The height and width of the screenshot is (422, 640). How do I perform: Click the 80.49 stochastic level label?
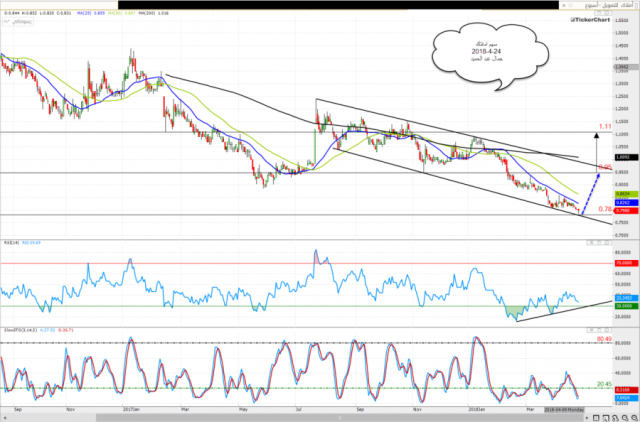coord(604,339)
